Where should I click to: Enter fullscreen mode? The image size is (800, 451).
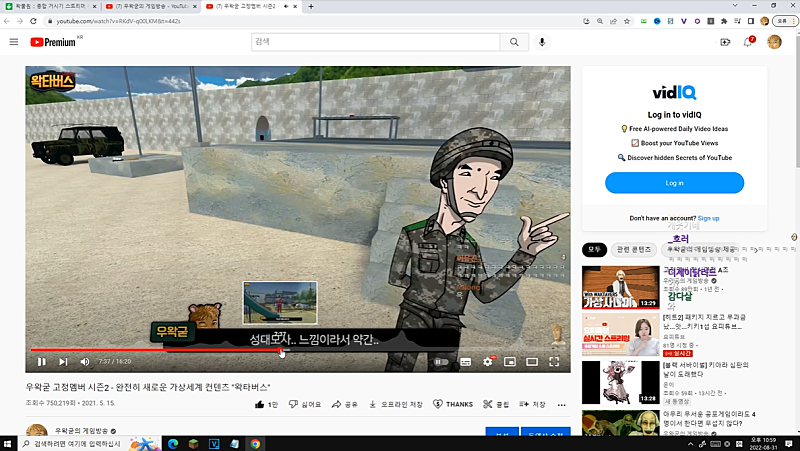click(x=554, y=362)
